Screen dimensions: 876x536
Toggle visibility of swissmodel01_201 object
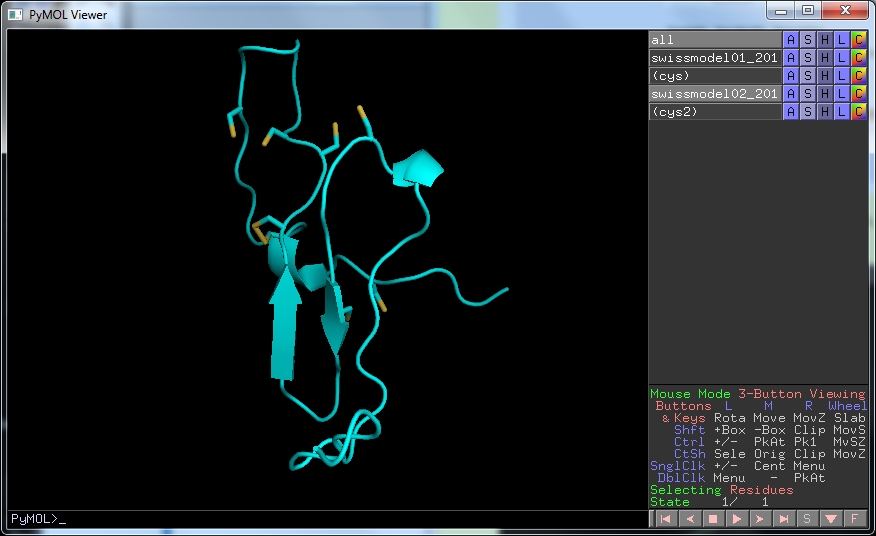(x=714, y=58)
